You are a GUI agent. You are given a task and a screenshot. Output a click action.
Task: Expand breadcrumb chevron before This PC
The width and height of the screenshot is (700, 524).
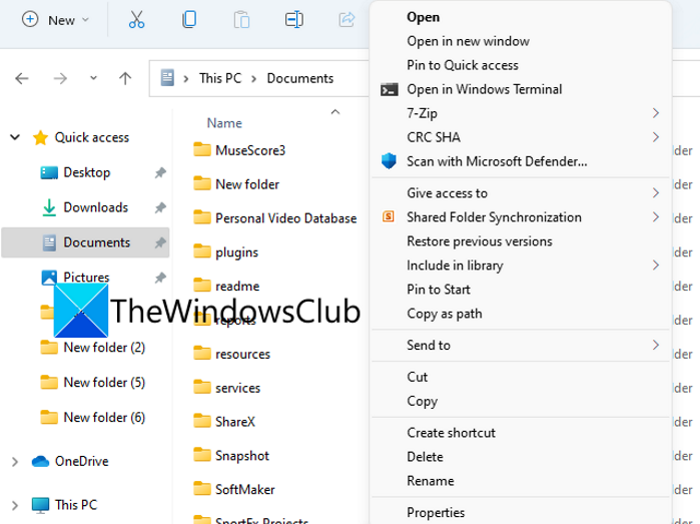[186, 79]
